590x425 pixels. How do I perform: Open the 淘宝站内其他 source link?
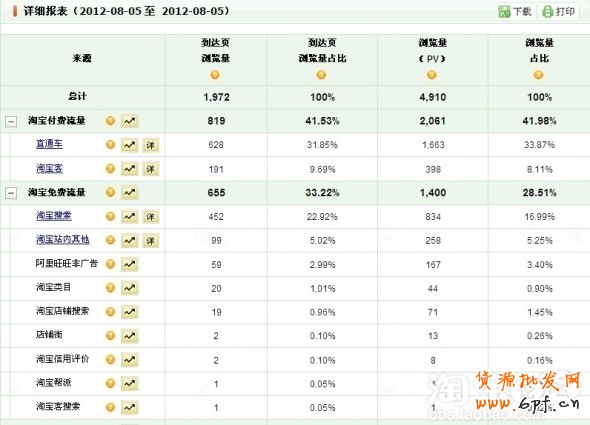click(x=62, y=239)
